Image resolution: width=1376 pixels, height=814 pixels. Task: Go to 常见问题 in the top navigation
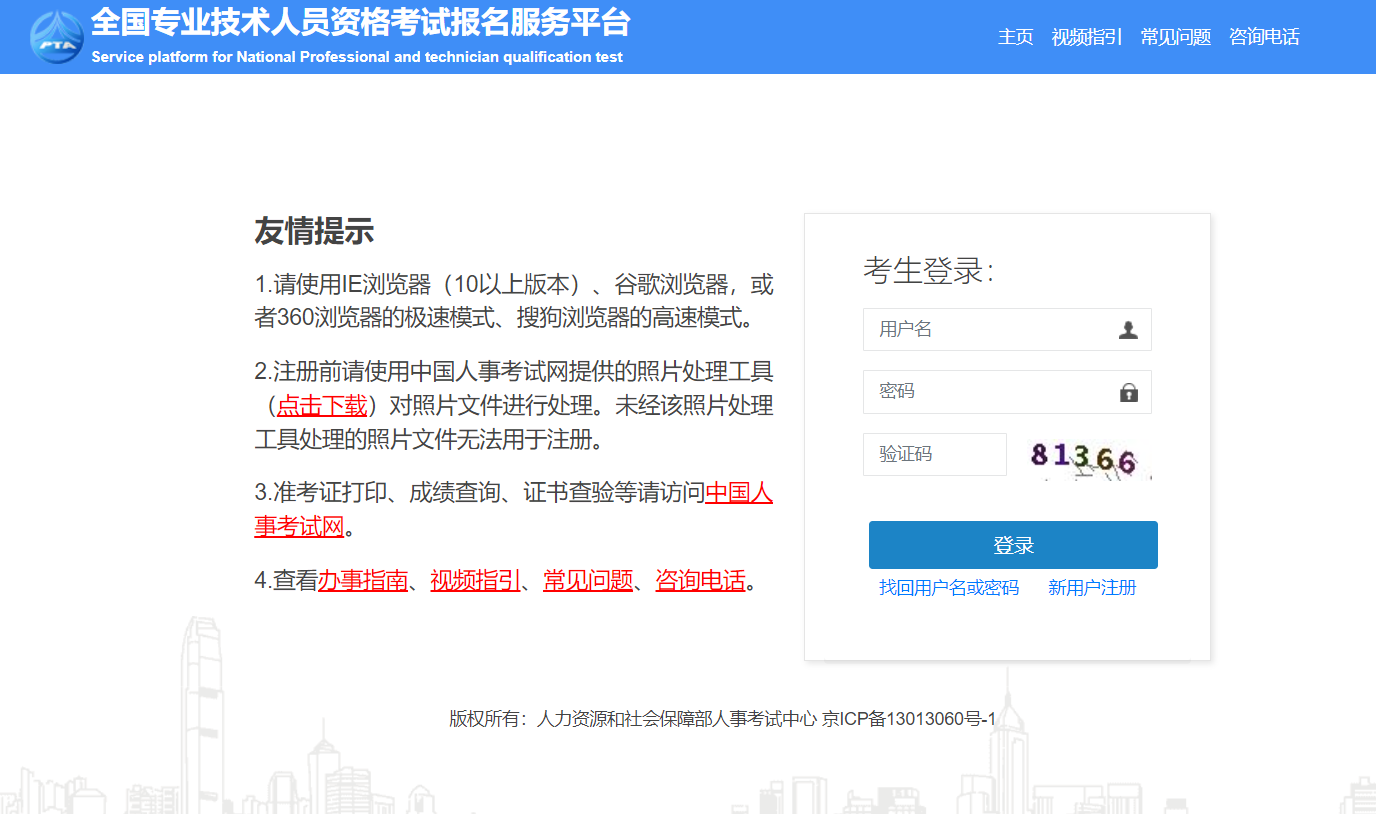1176,37
